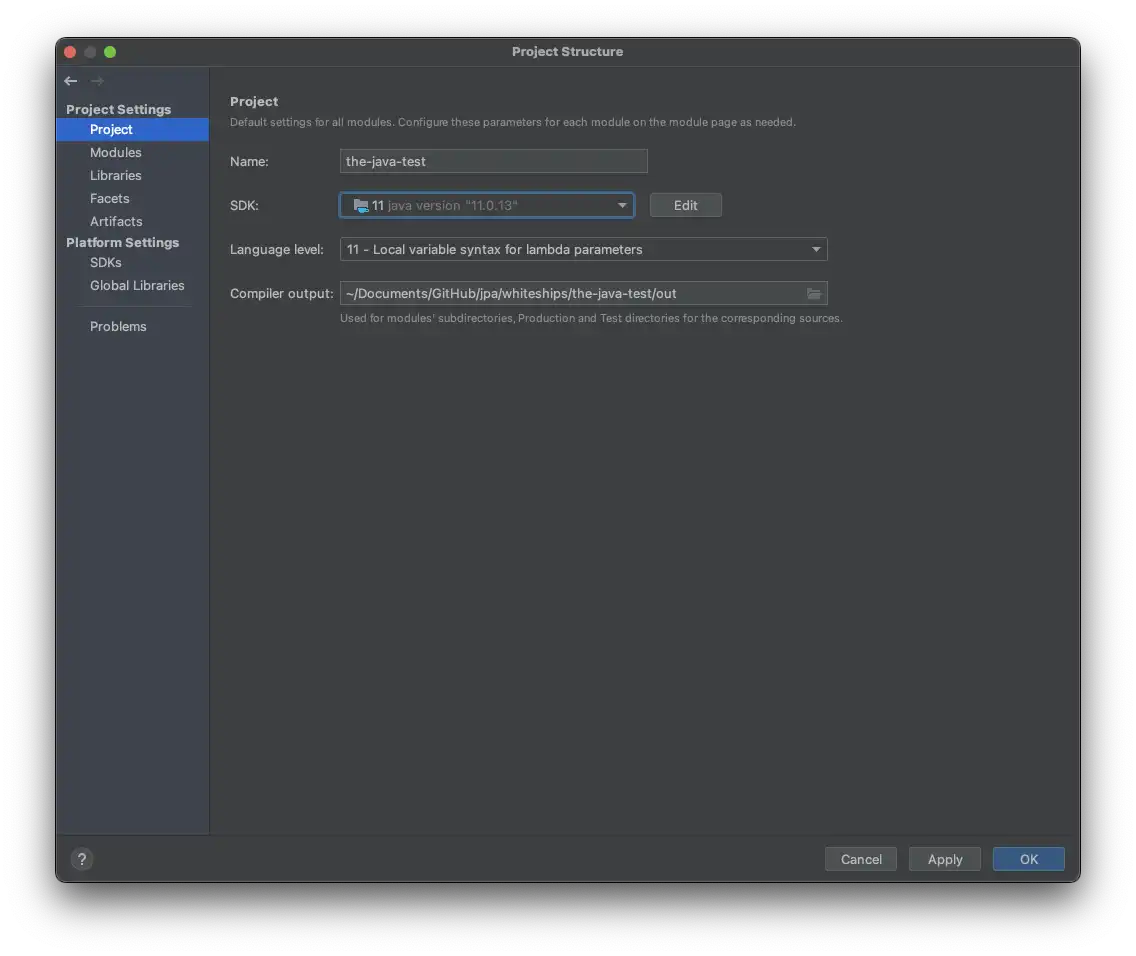Expand the Language level dropdown
The width and height of the screenshot is (1136, 956).
pyautogui.click(x=816, y=249)
